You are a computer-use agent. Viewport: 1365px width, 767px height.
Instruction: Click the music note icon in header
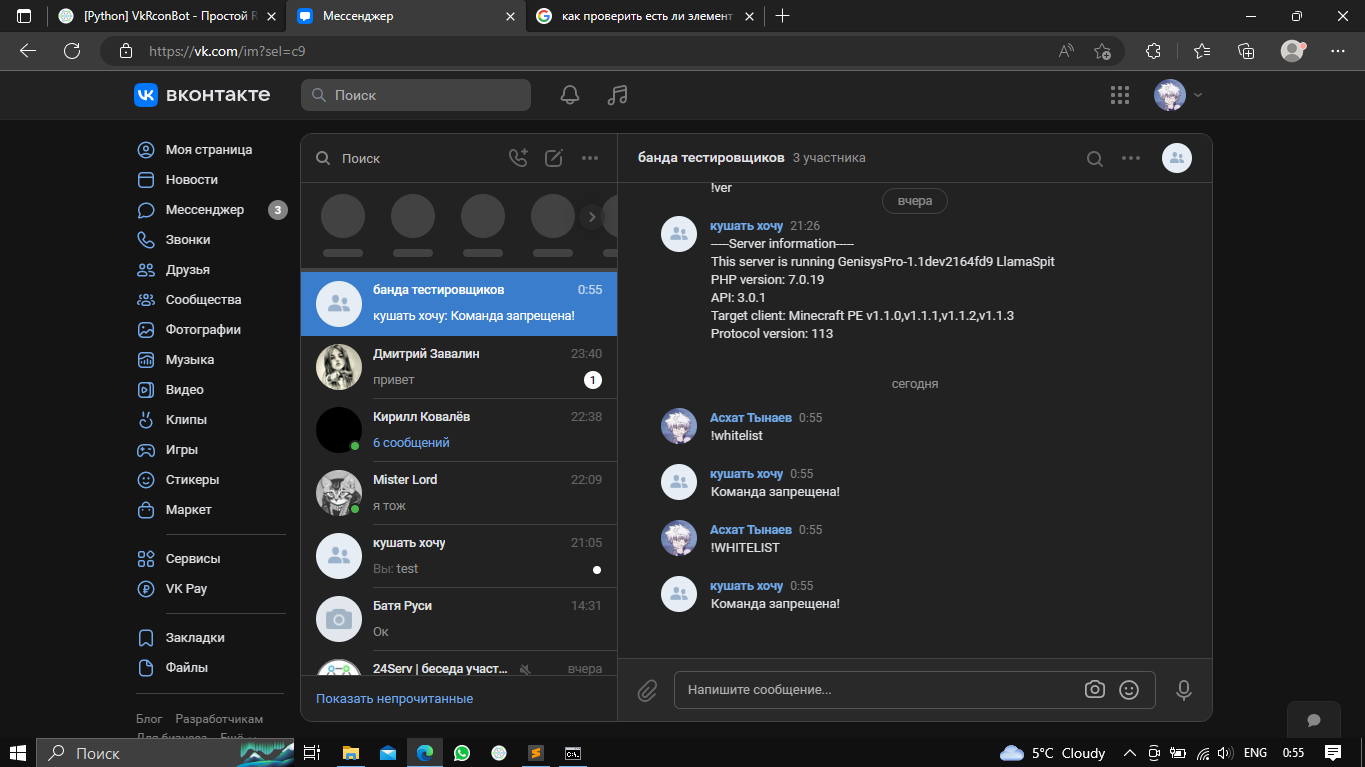click(x=618, y=95)
